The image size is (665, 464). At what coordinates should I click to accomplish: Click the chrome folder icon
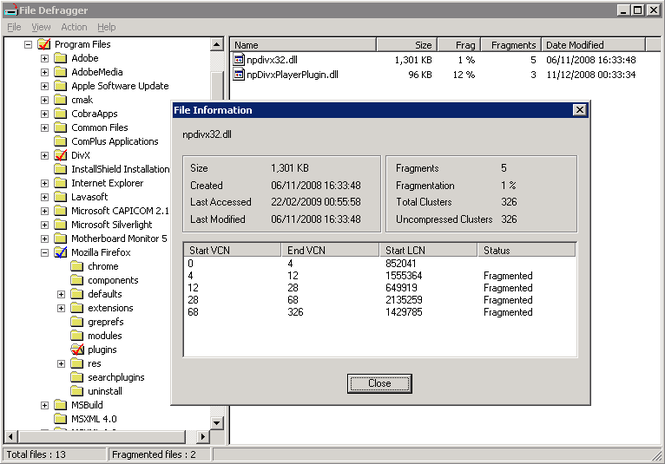(x=77, y=266)
